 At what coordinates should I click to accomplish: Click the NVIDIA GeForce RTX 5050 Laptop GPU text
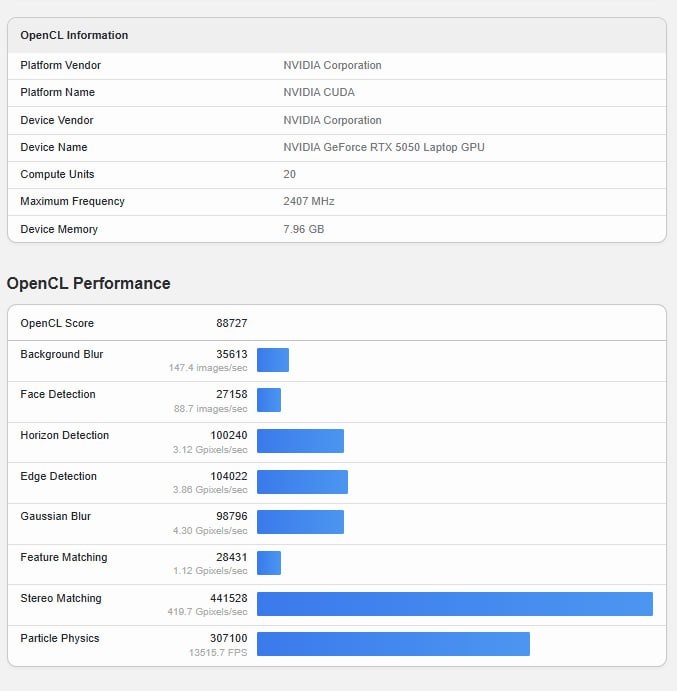pyautogui.click(x=384, y=147)
